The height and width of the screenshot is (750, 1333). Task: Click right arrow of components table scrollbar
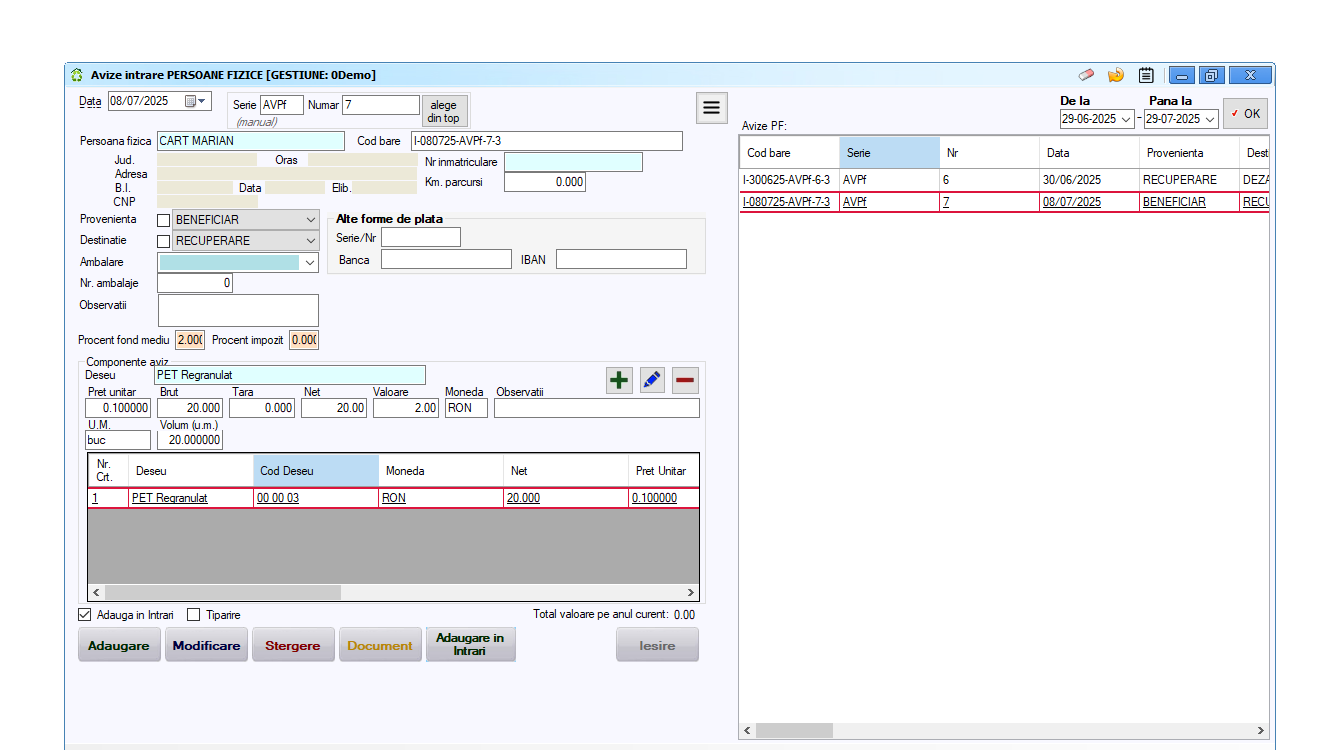690,593
